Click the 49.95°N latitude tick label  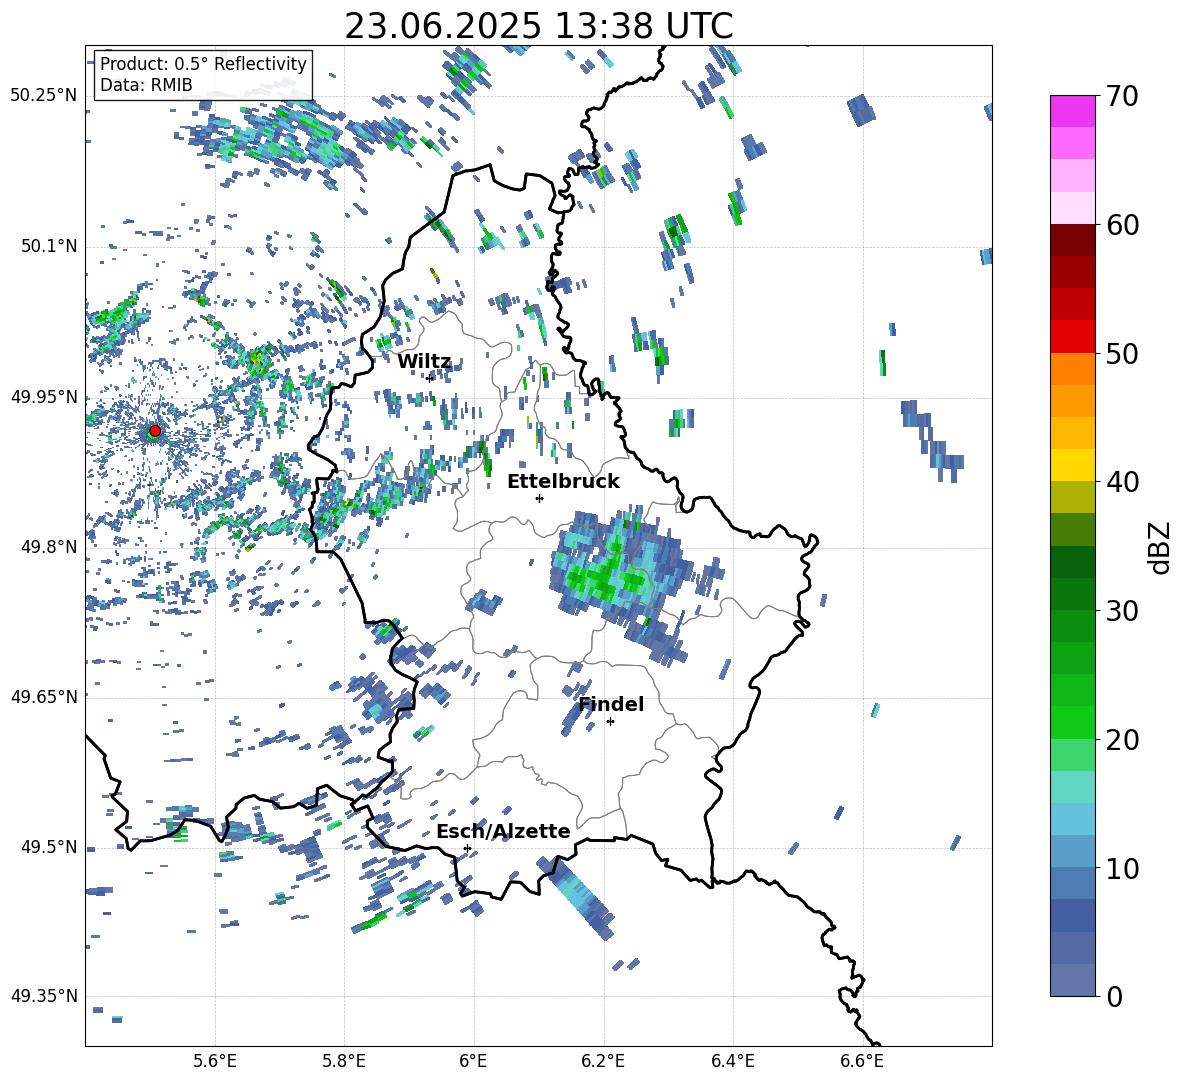coord(44,396)
